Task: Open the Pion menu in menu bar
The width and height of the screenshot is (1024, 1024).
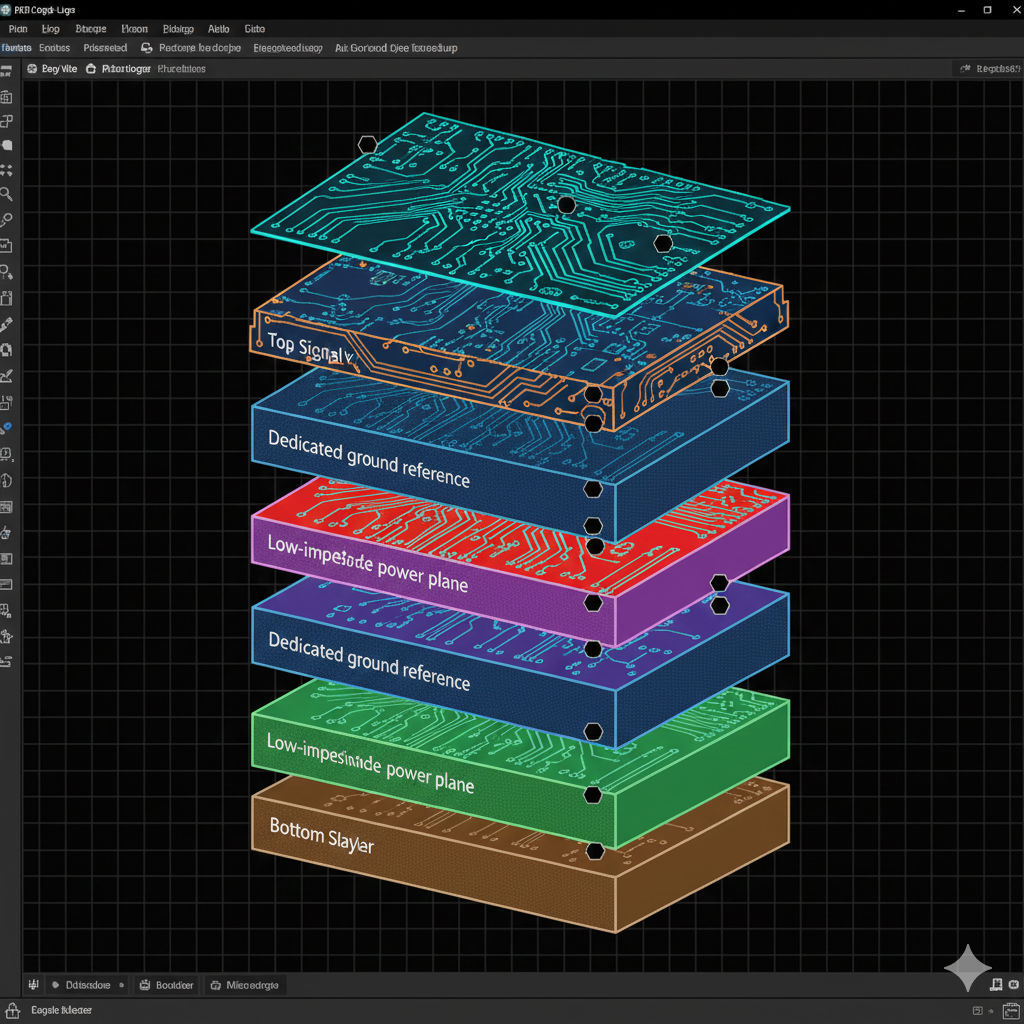Action: pyautogui.click(x=18, y=29)
